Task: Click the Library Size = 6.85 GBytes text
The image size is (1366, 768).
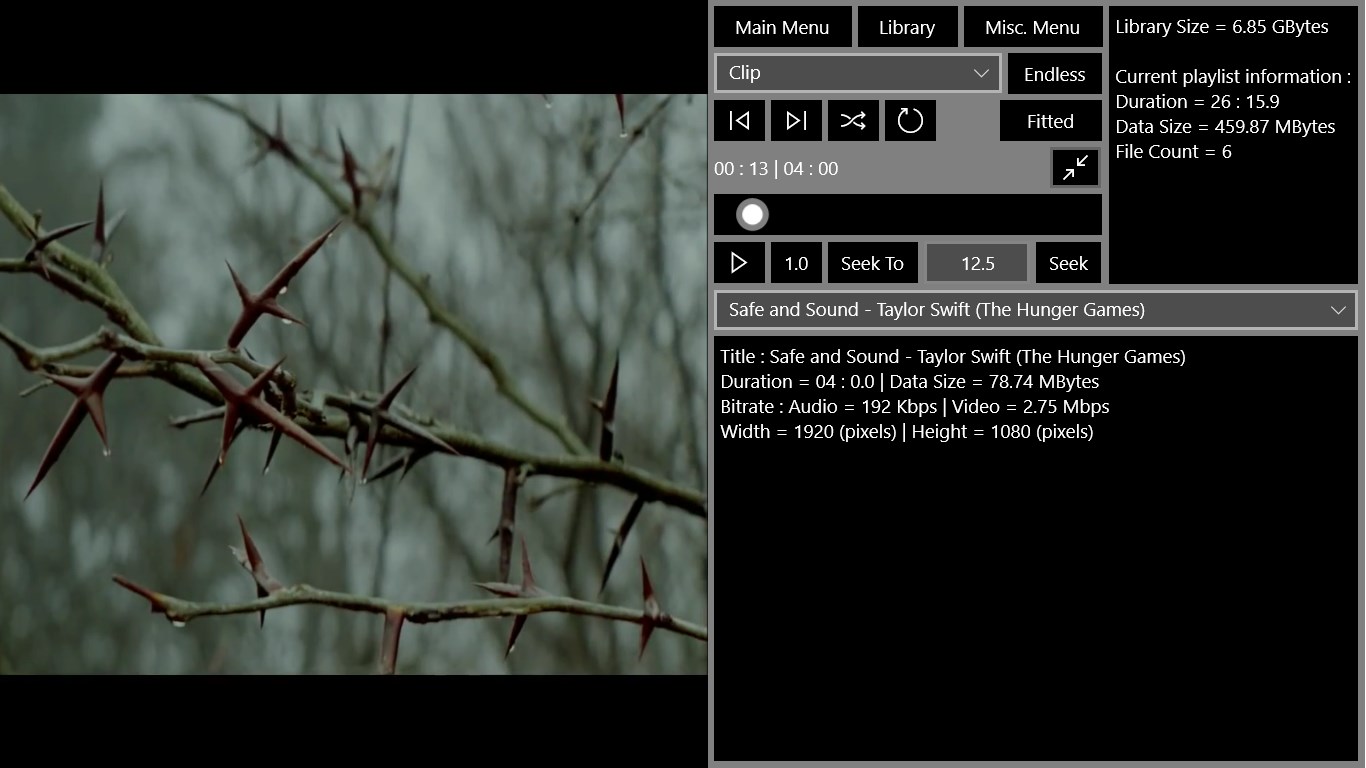Action: (x=1222, y=27)
